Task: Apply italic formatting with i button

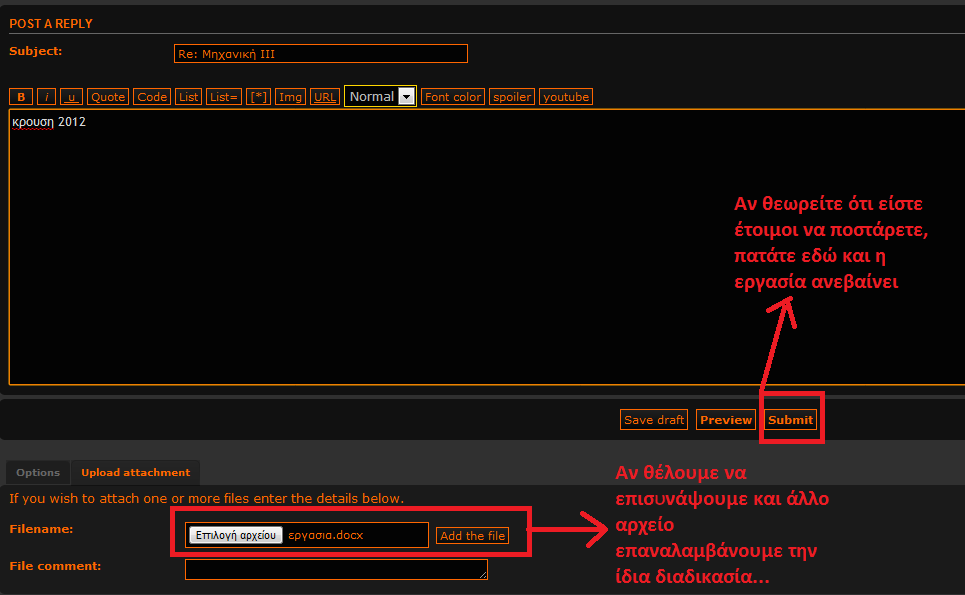Action: point(47,97)
